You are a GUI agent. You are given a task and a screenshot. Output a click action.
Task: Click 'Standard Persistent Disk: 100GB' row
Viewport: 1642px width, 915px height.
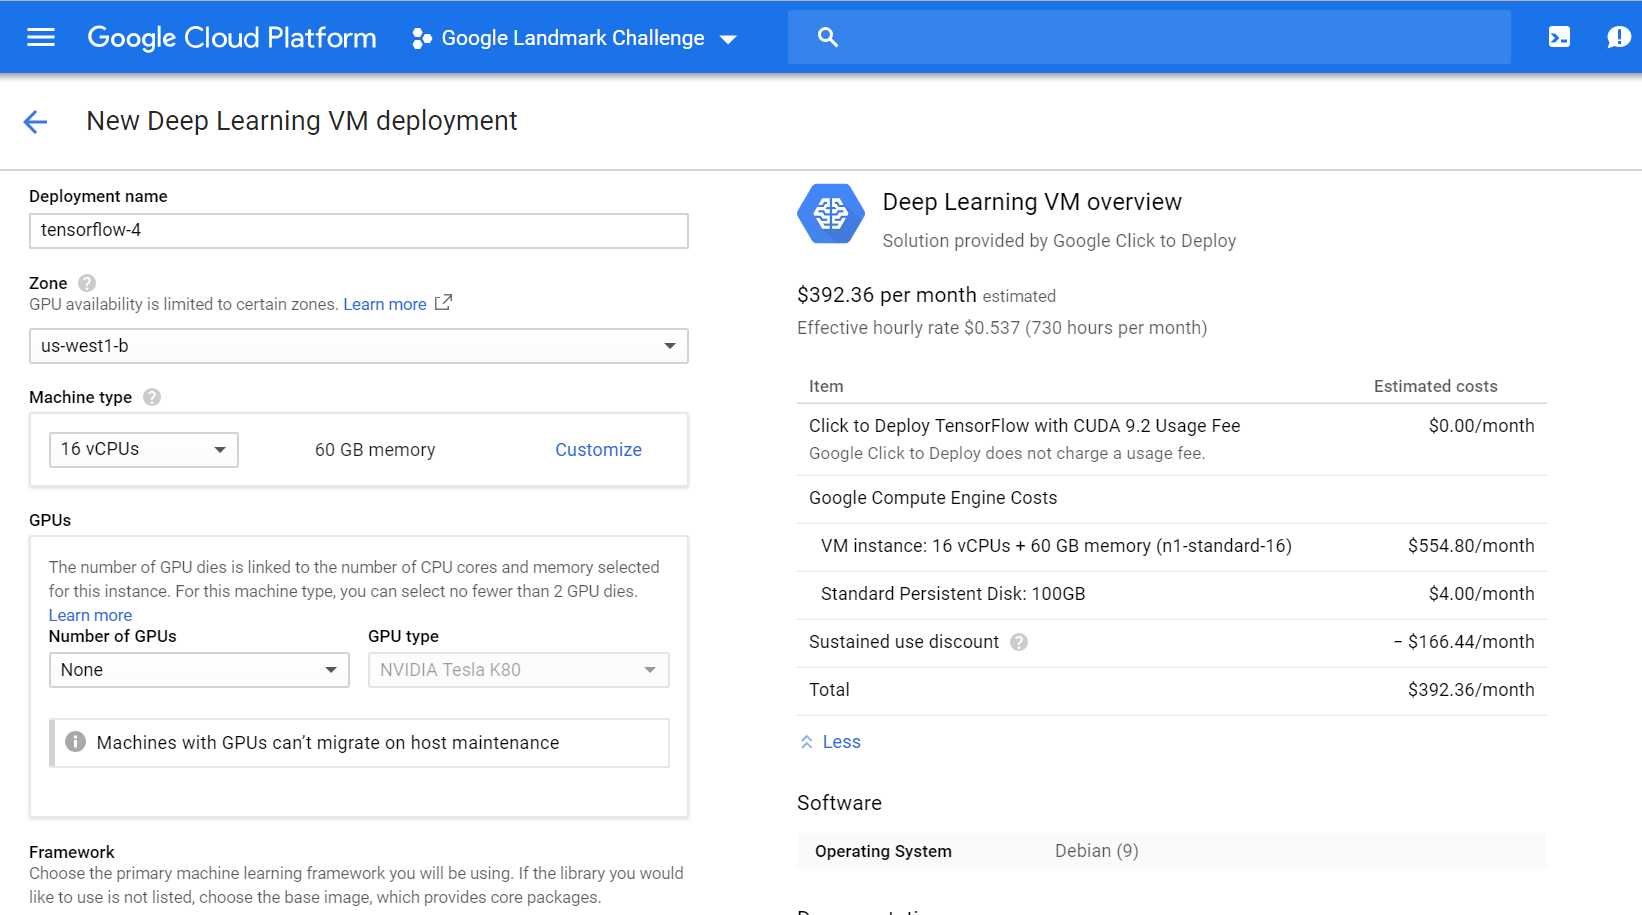tap(1172, 595)
